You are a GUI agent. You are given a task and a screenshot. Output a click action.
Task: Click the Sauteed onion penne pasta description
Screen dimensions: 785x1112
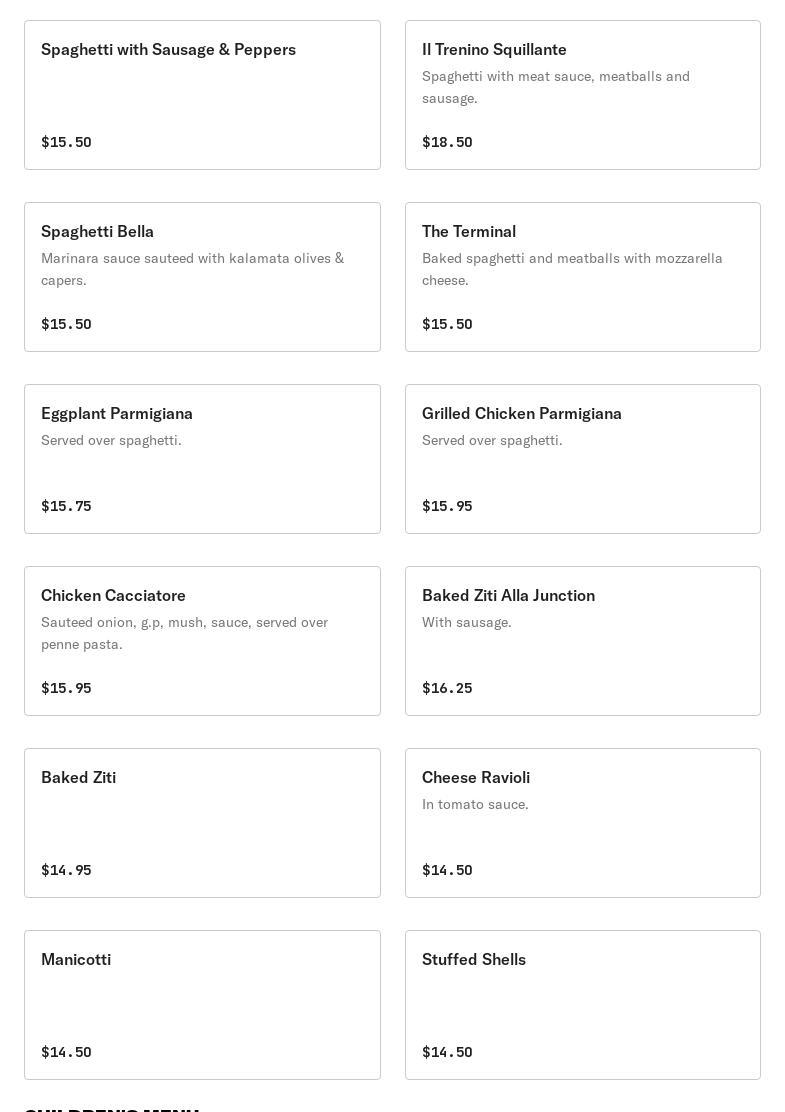(184, 633)
